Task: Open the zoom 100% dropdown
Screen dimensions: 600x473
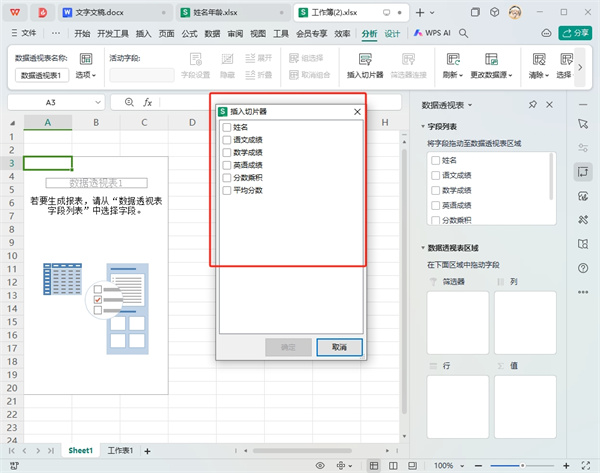Action: pos(462,466)
